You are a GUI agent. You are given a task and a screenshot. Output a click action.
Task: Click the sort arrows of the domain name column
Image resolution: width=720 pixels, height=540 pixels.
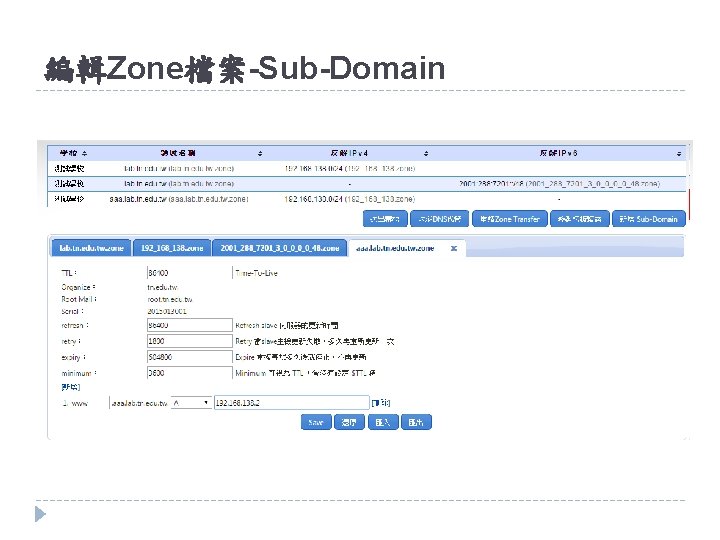260,153
